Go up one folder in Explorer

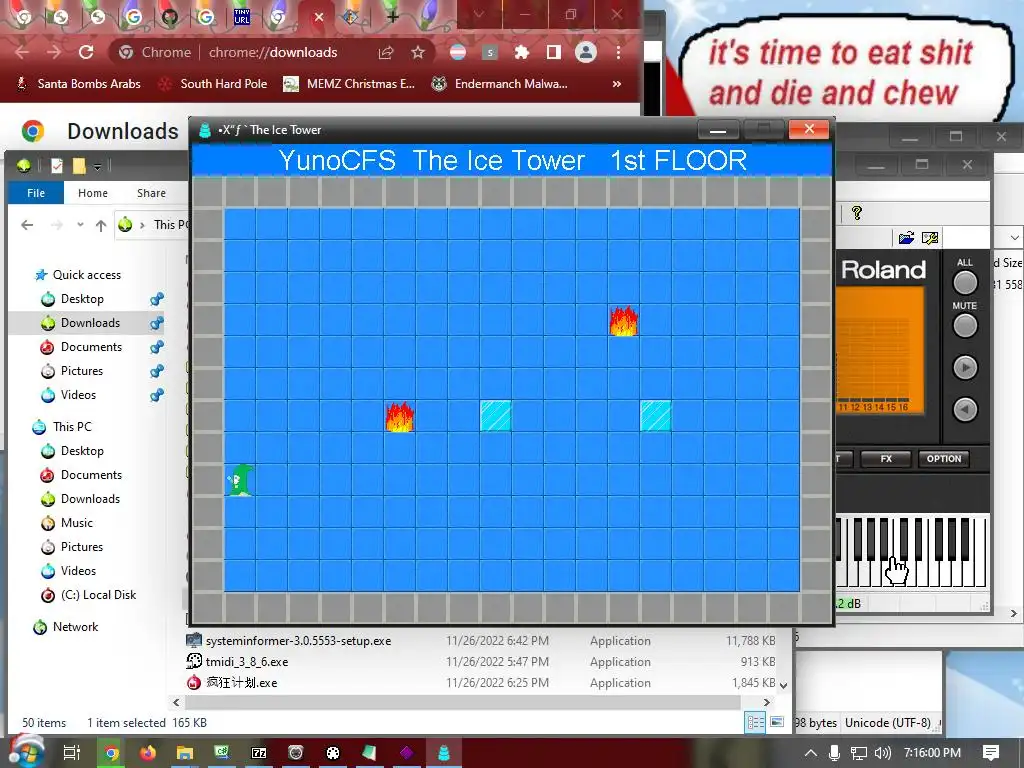(x=101, y=225)
